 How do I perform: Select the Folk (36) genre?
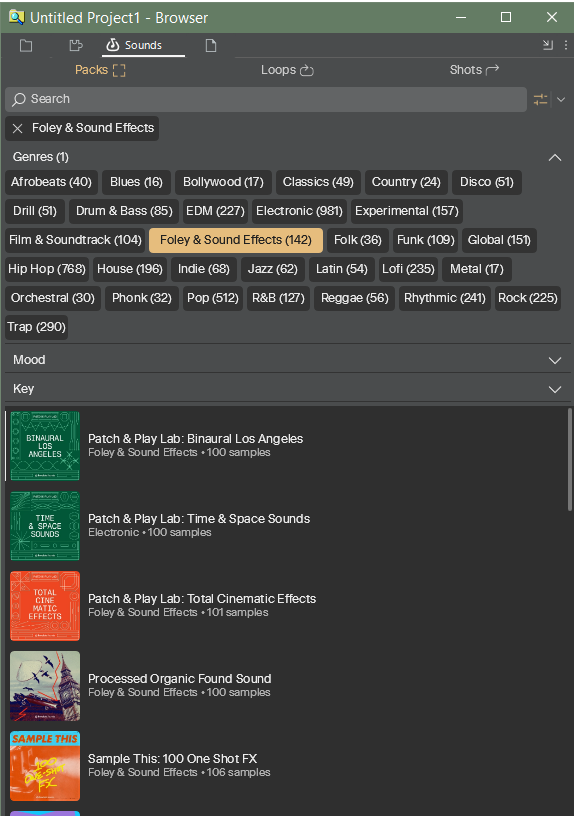tap(358, 240)
